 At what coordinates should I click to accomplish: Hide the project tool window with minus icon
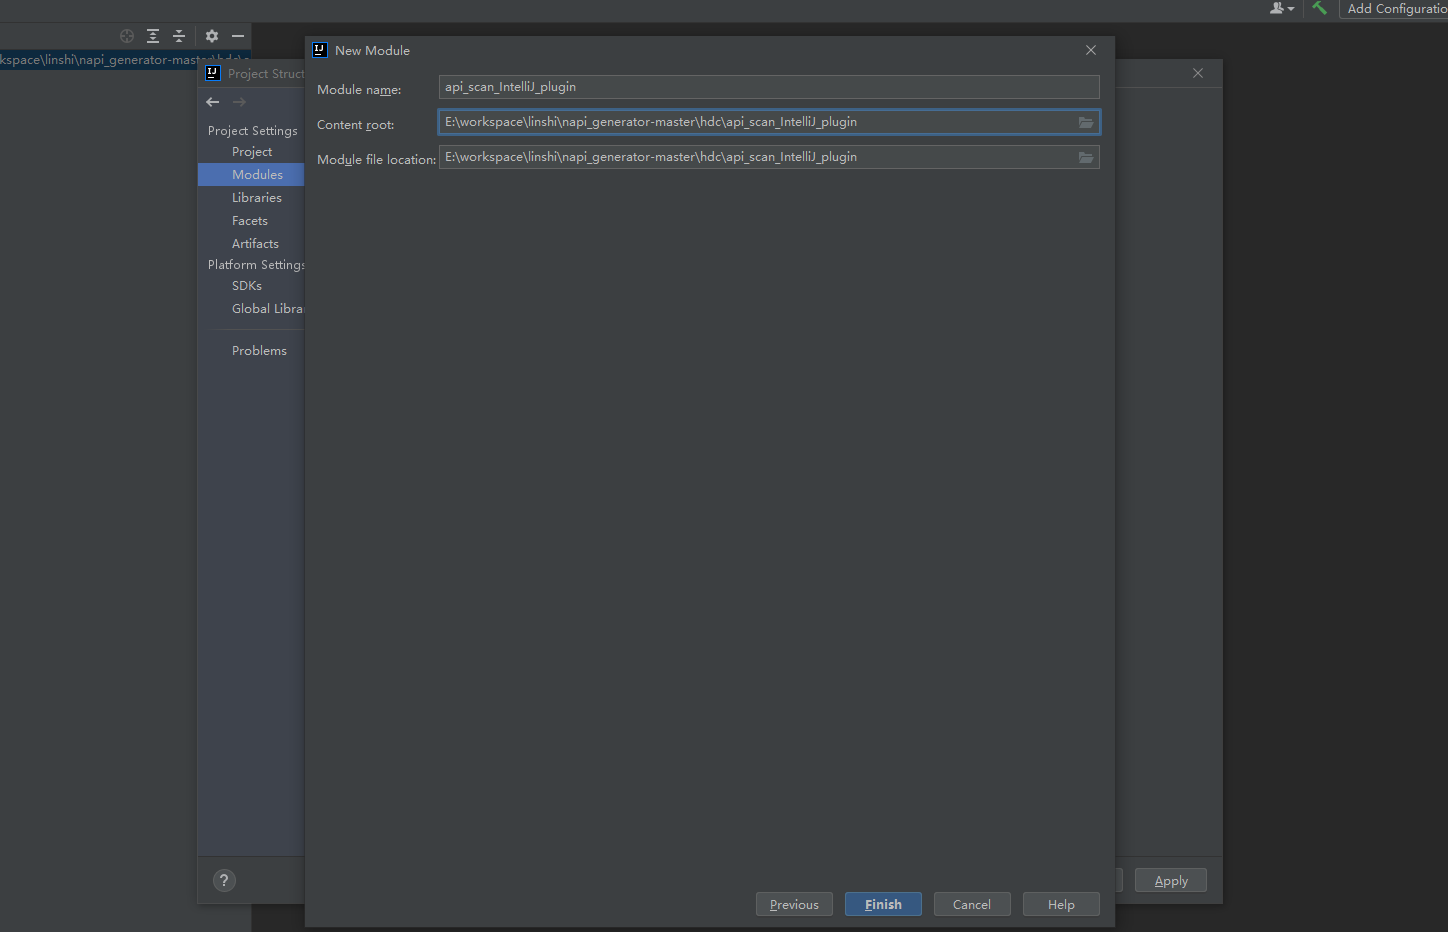tap(238, 36)
